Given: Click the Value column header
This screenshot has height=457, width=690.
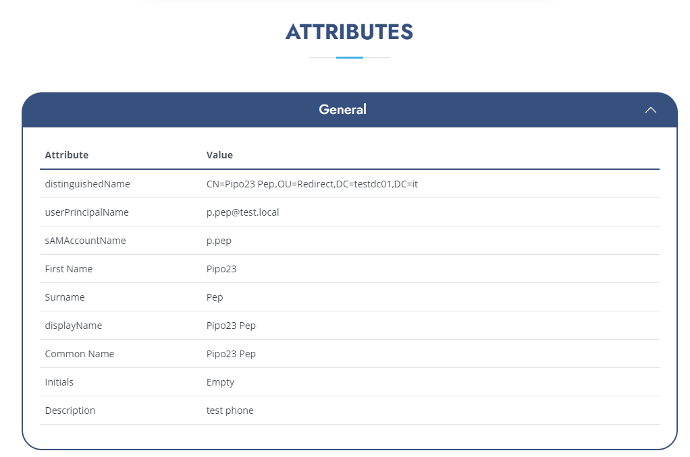Looking at the screenshot, I should point(219,155).
